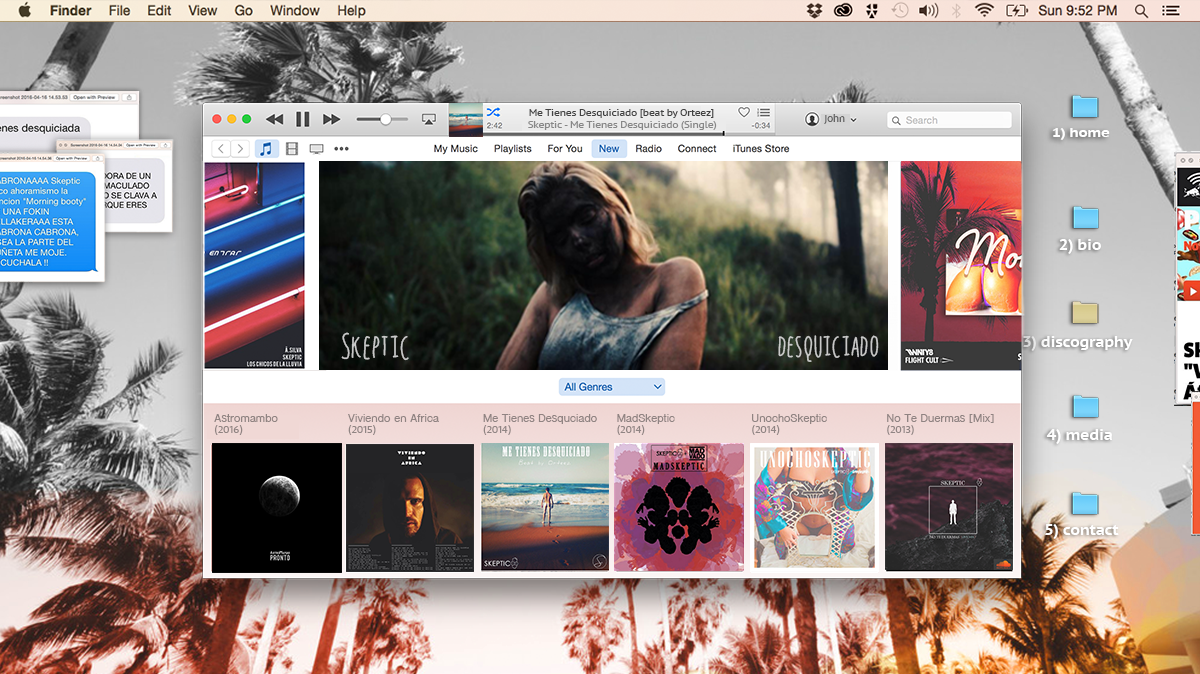Click the Astromambo (2016) title link
Viewport: 1200px width, 674px height.
pyautogui.click(x=246, y=424)
